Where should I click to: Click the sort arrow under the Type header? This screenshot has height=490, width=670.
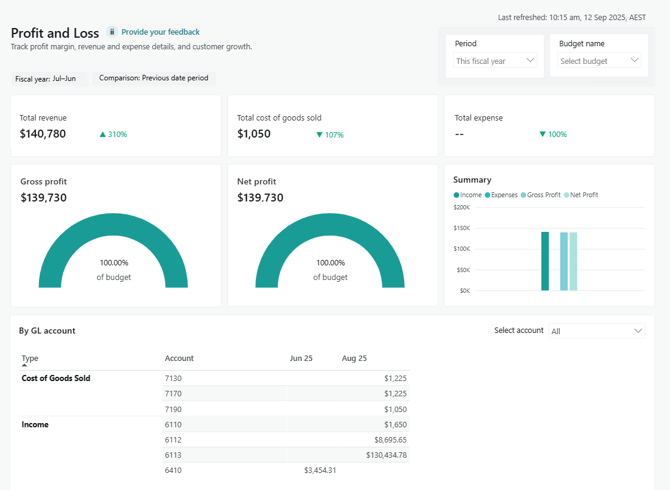coord(24,366)
